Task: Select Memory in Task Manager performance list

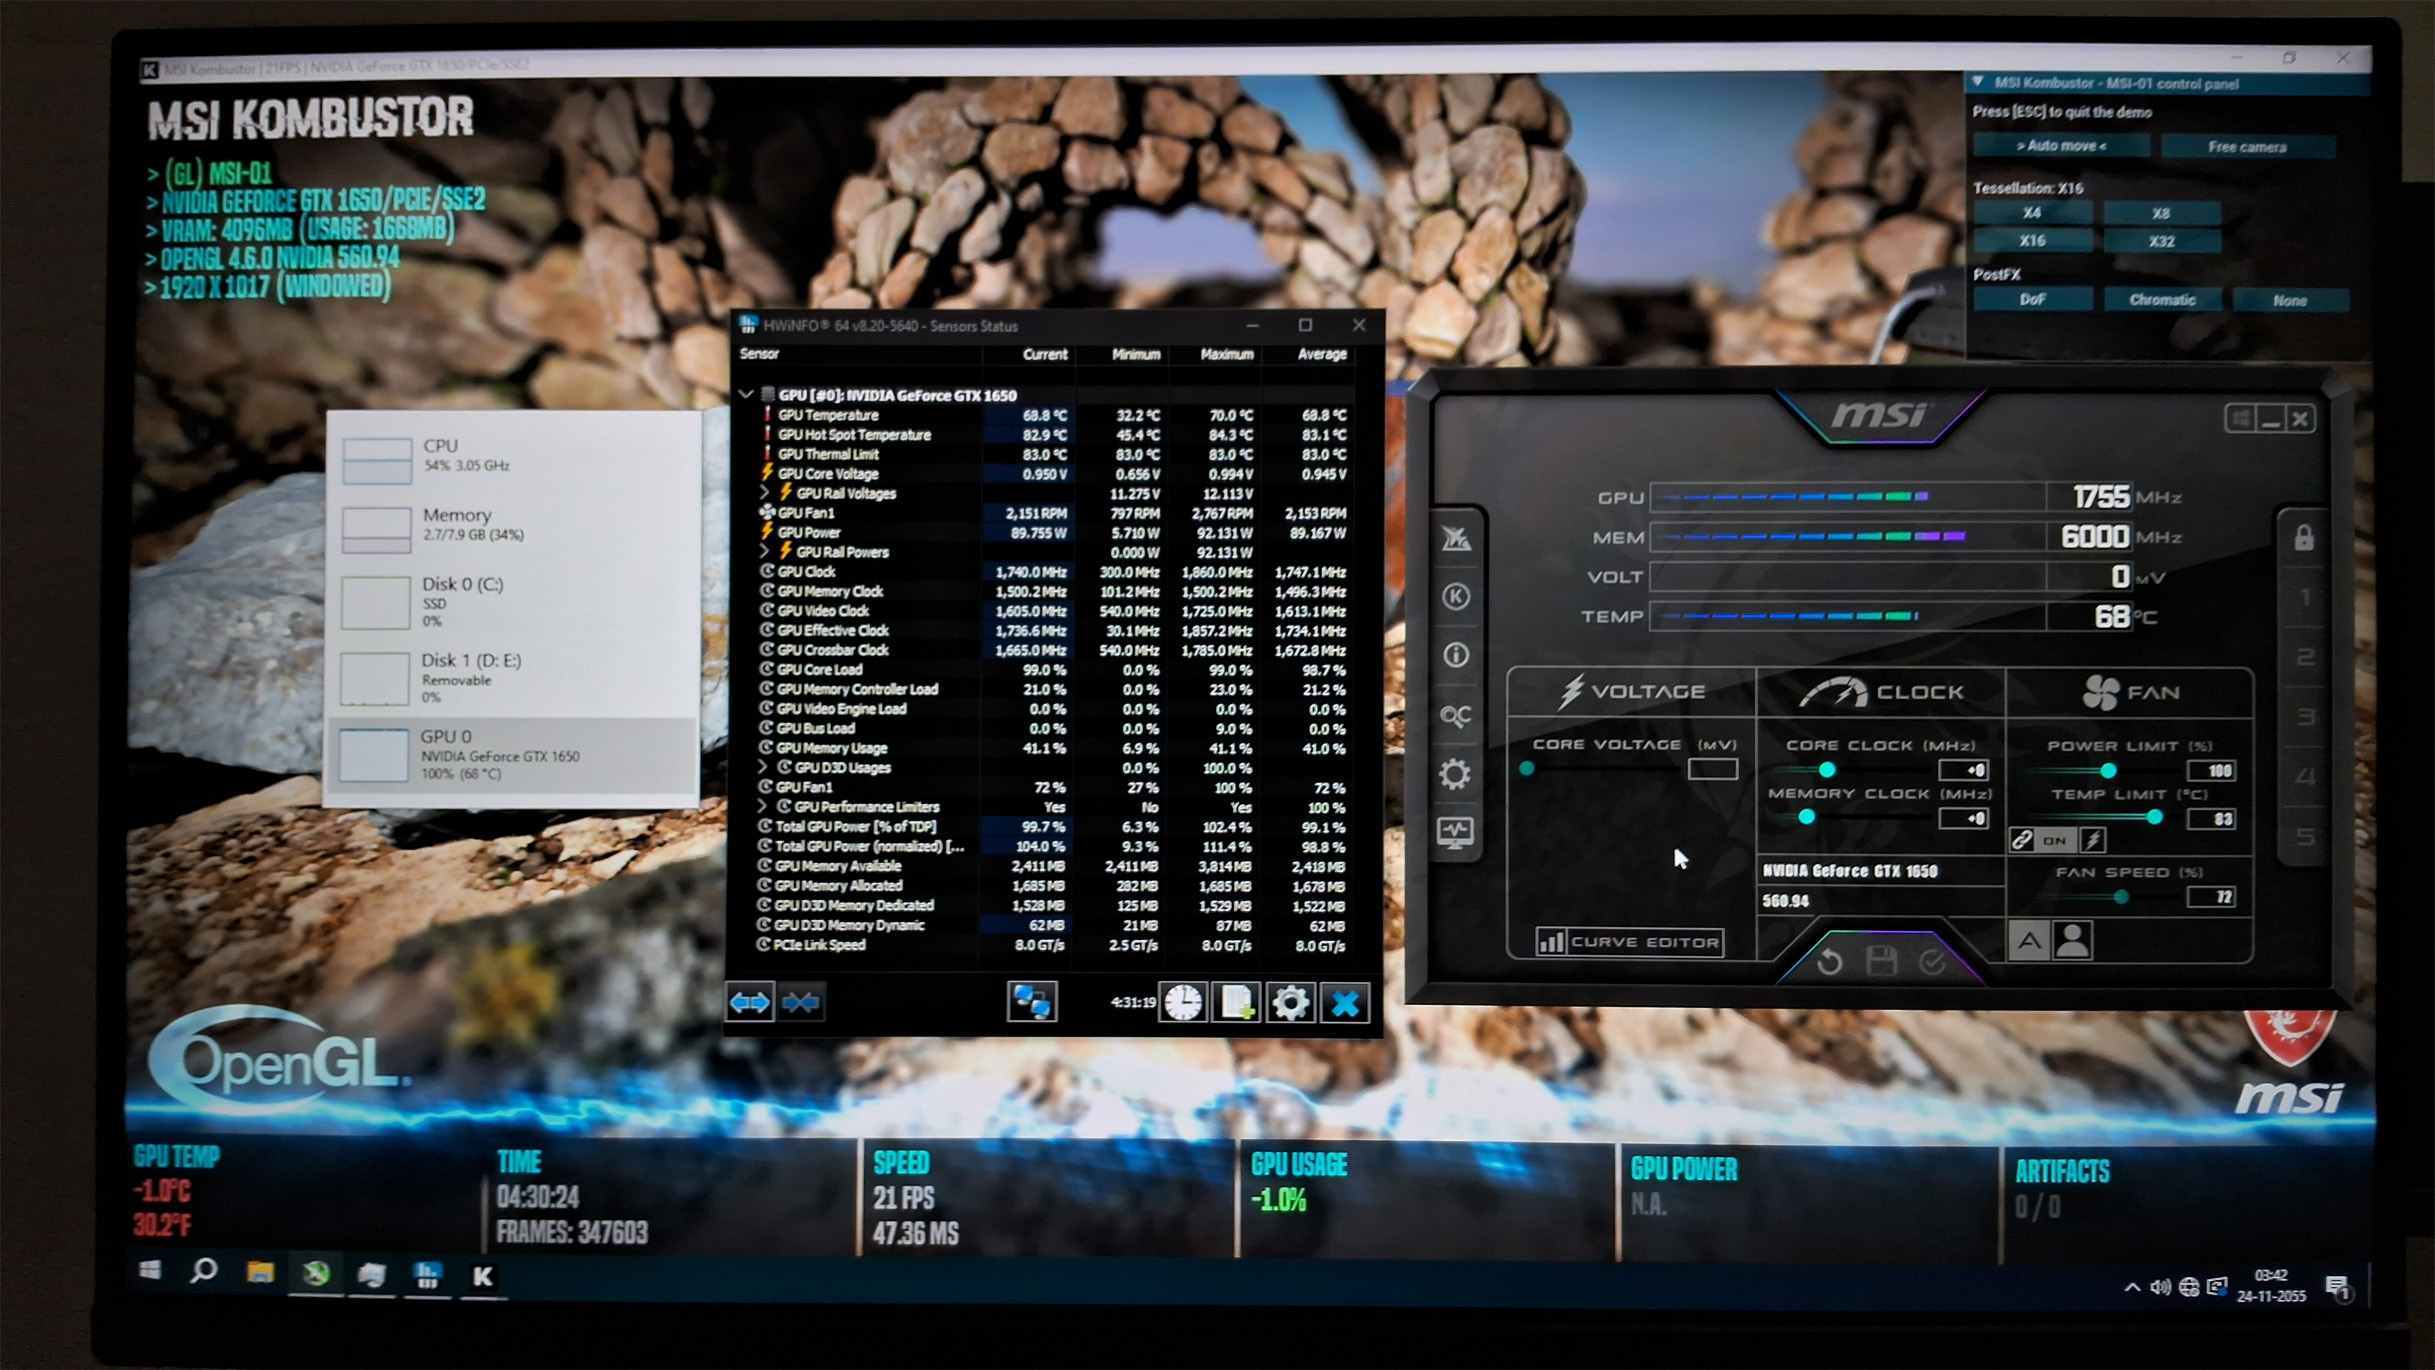Action: 513,527
